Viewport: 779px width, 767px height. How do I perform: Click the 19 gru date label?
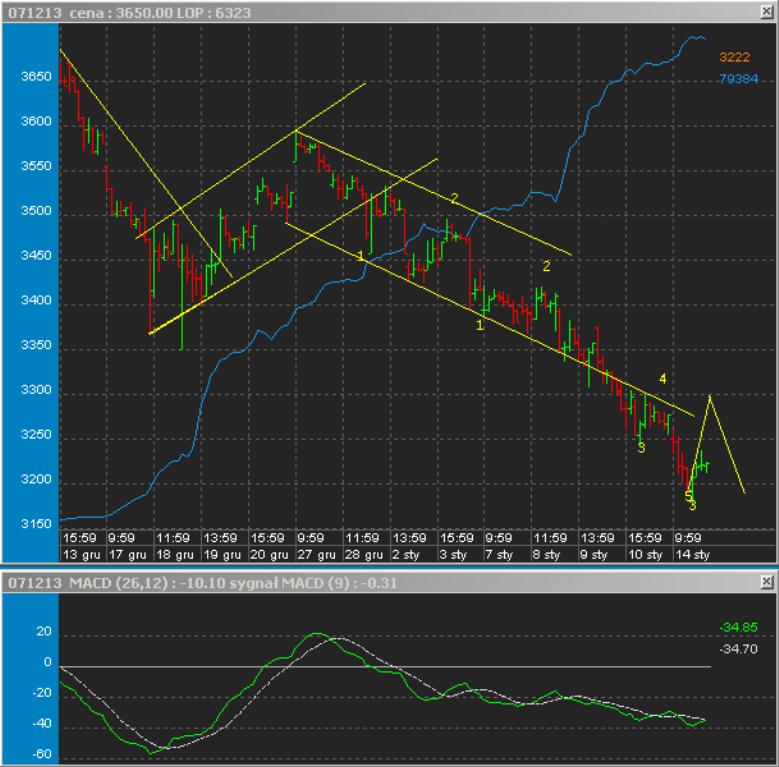pos(222,554)
